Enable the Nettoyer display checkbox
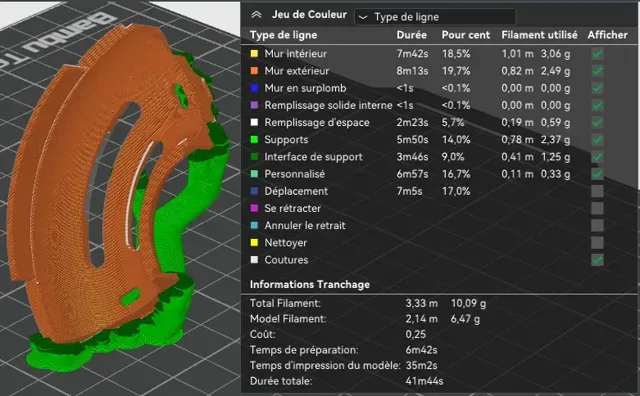This screenshot has width=640, height=396. click(597, 242)
